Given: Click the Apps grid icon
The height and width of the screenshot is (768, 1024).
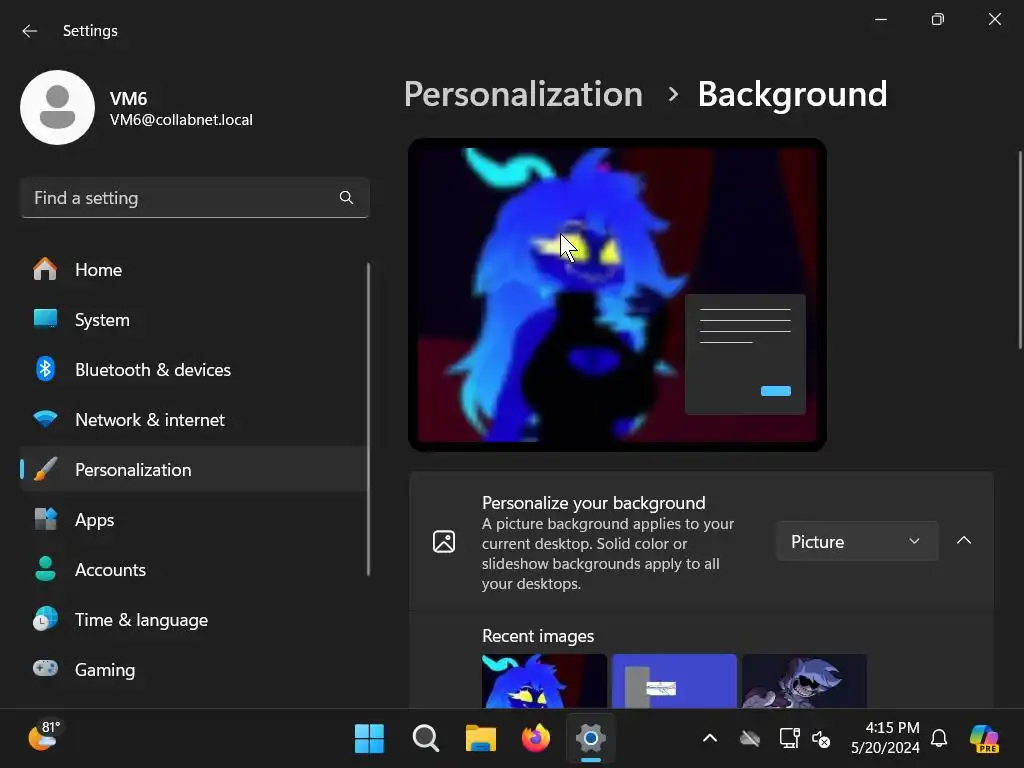Looking at the screenshot, I should point(45,519).
